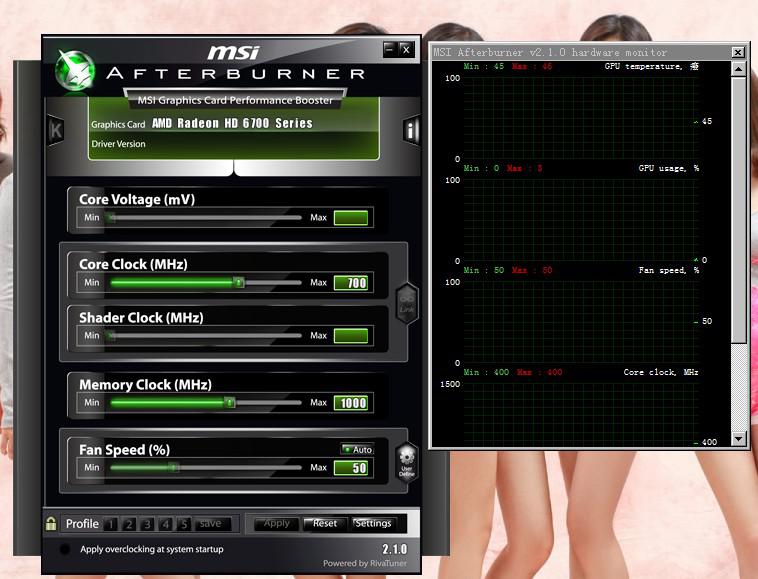
Task: Enable Auto fan speed
Action: coord(357,449)
